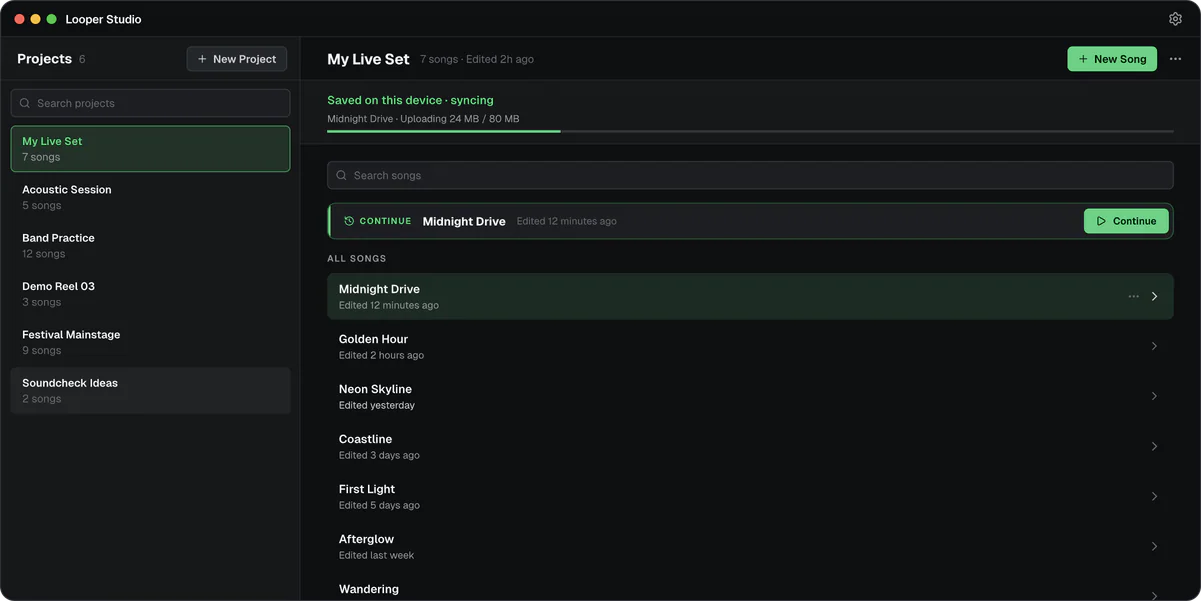Click the '7 songs · Edited 2h ago' header text

(x=477, y=59)
